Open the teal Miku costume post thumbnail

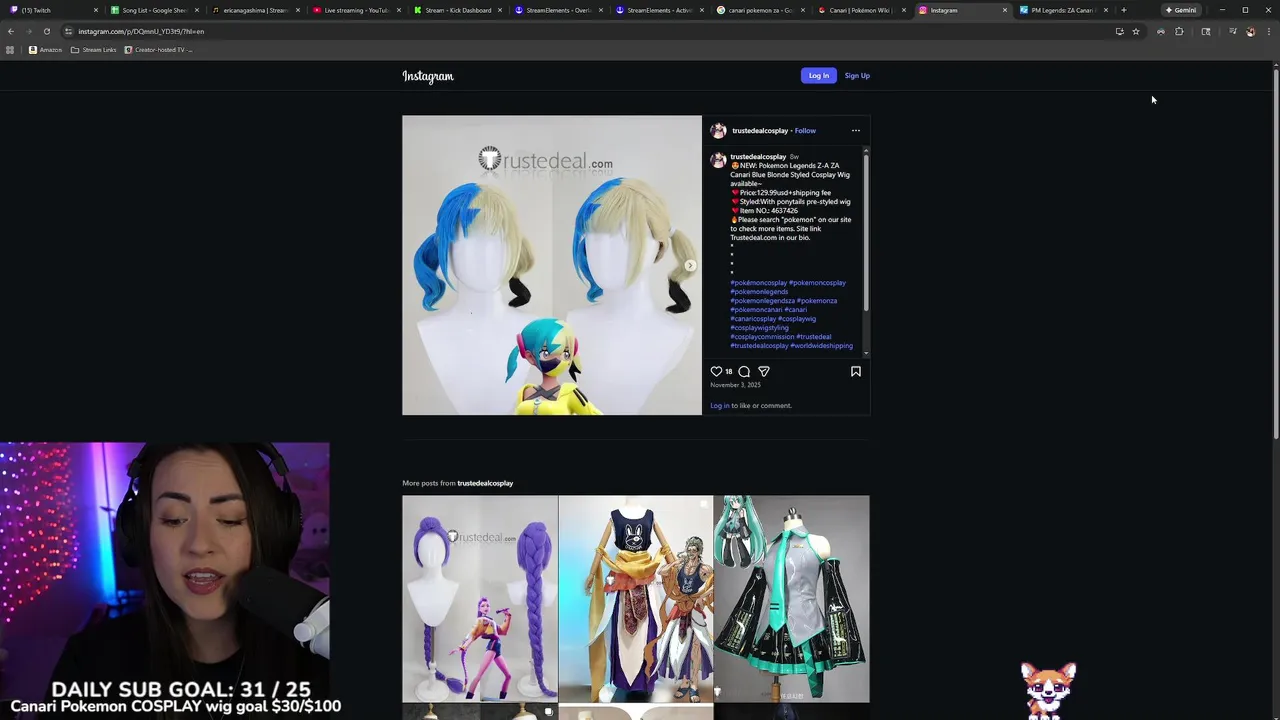(x=792, y=599)
